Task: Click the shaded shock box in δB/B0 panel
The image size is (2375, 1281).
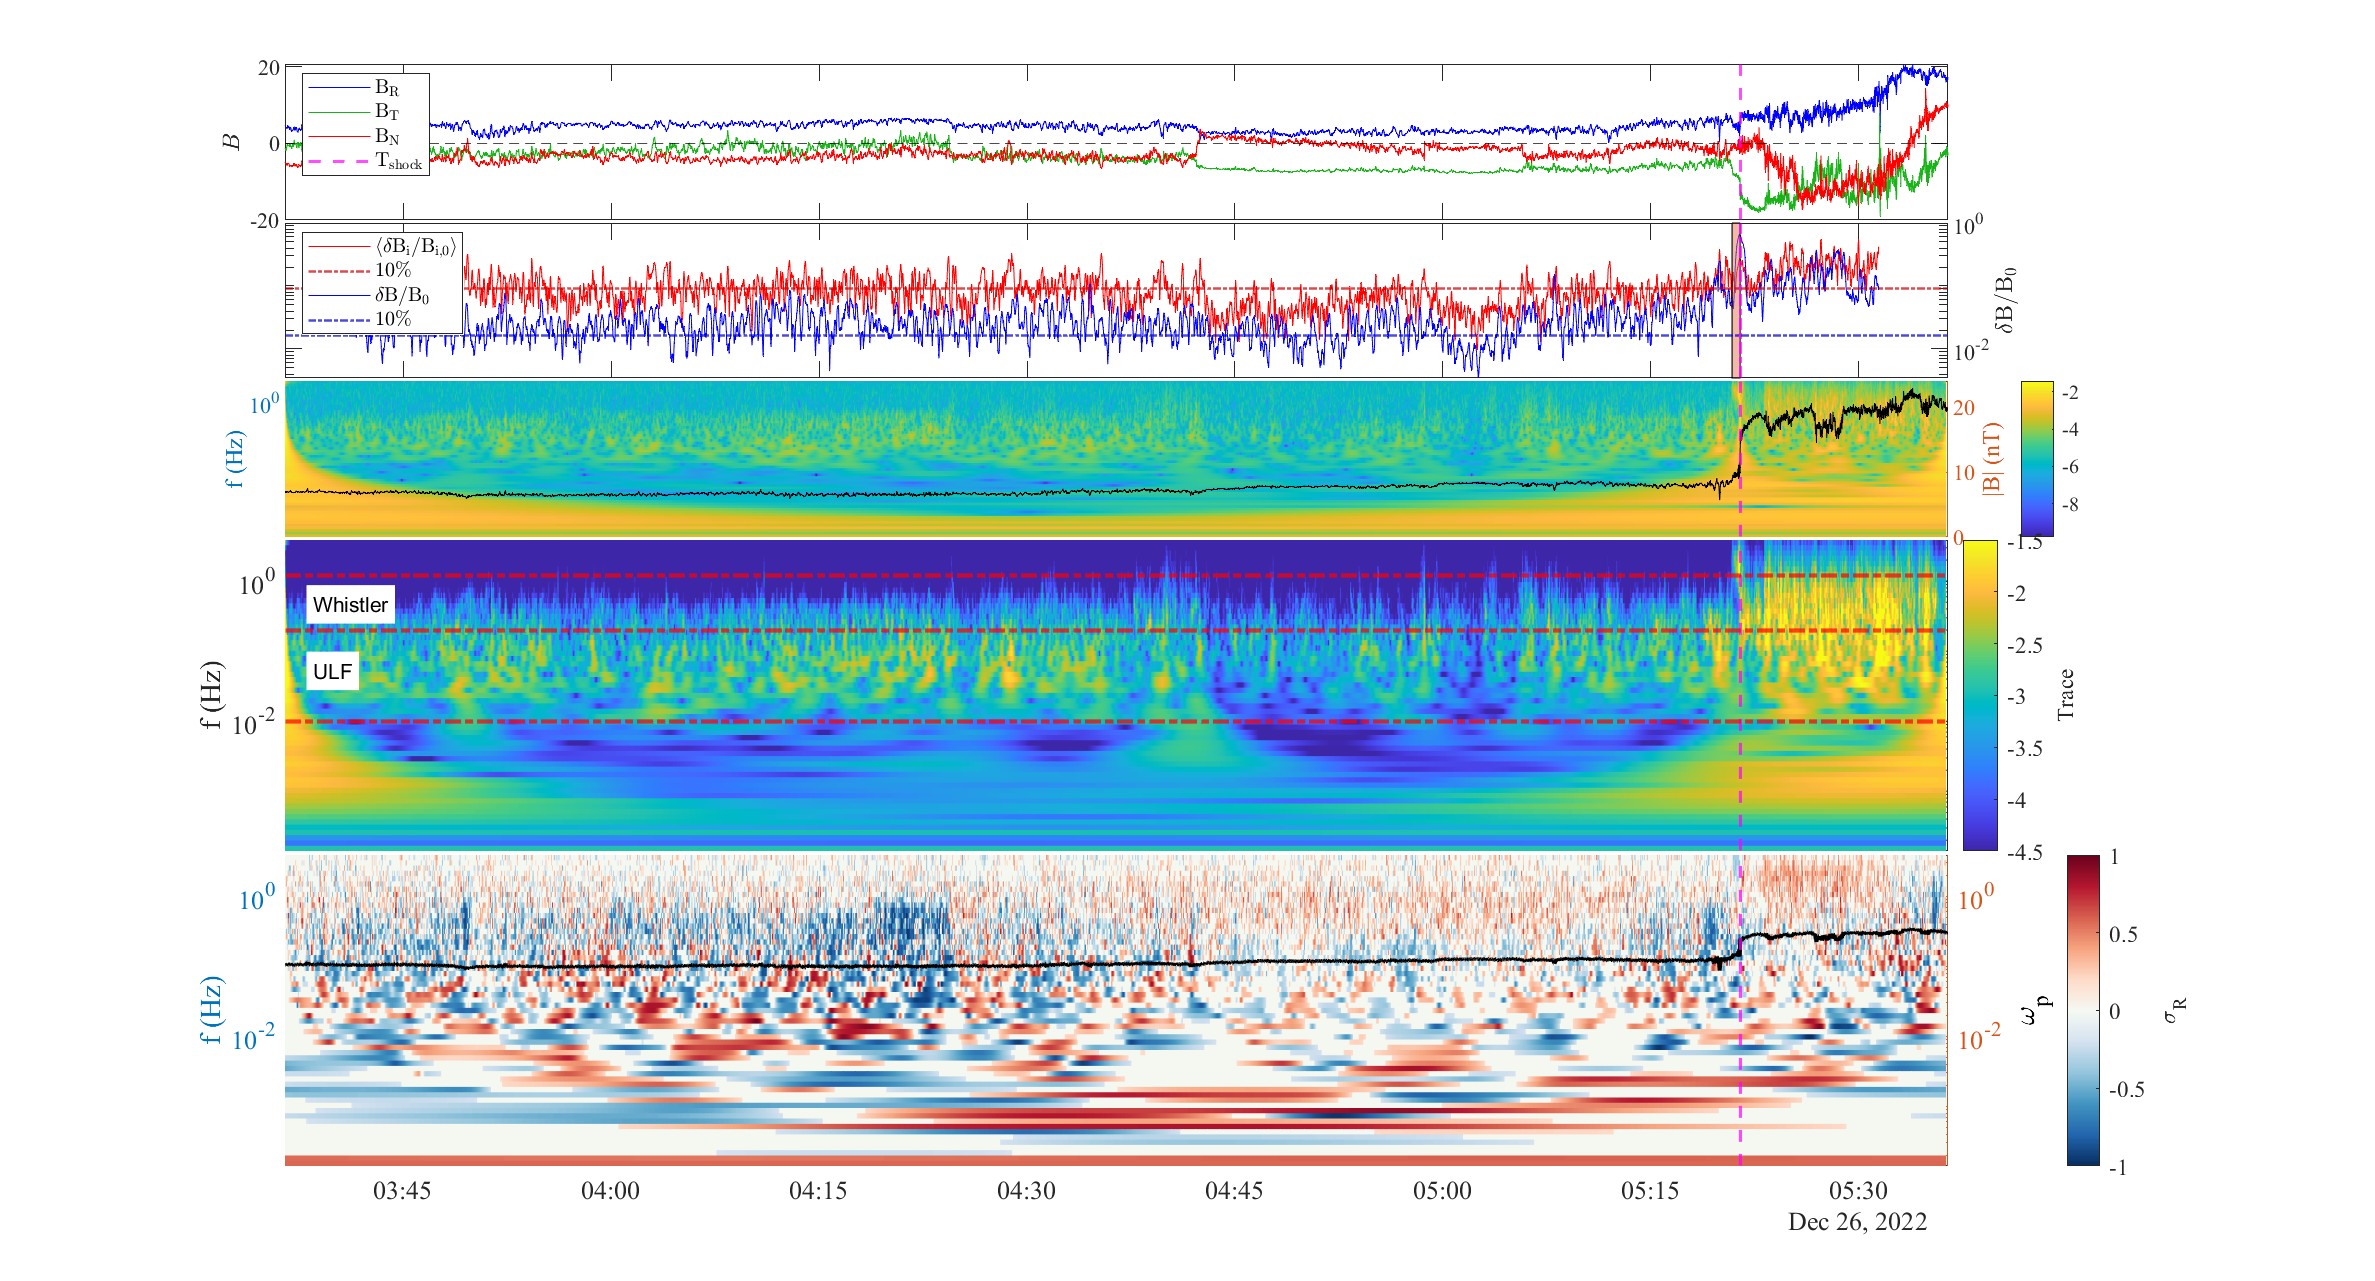Action: click(1736, 300)
